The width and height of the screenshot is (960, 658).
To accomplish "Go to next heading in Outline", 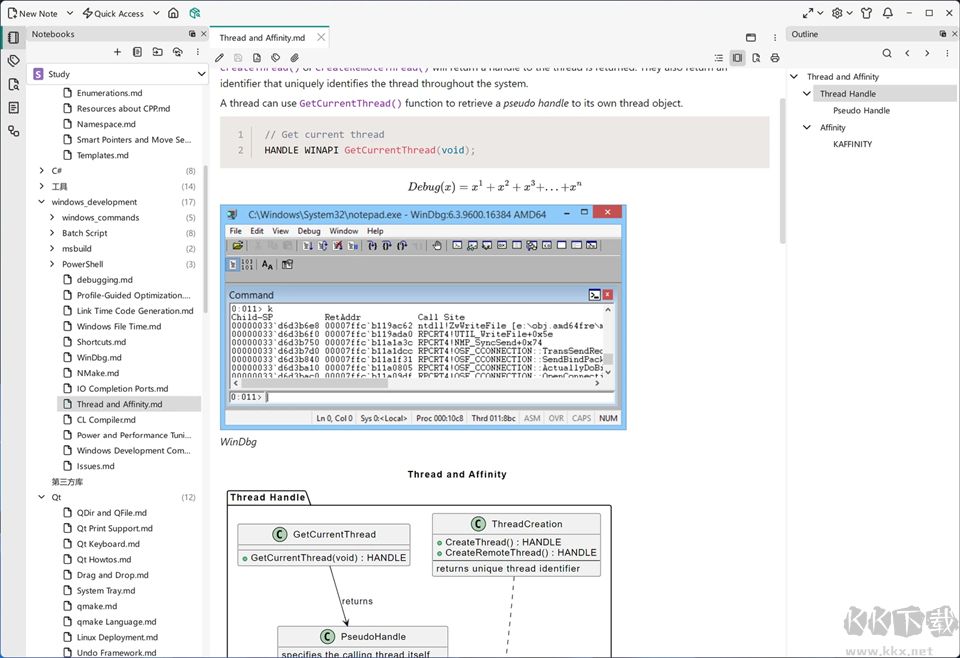I will tap(927, 53).
